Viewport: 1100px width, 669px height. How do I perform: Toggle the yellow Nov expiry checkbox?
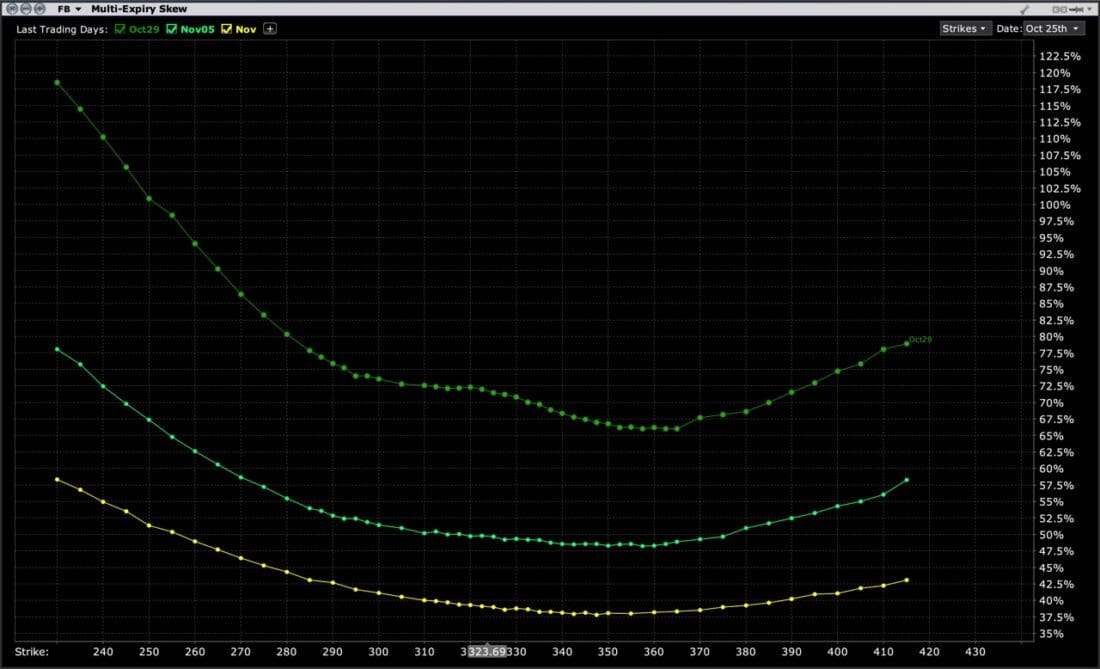(226, 29)
